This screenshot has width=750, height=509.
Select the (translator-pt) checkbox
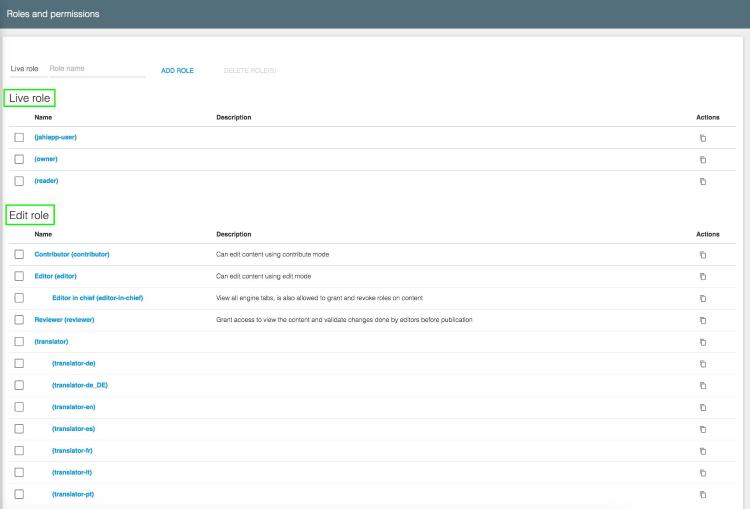point(19,494)
